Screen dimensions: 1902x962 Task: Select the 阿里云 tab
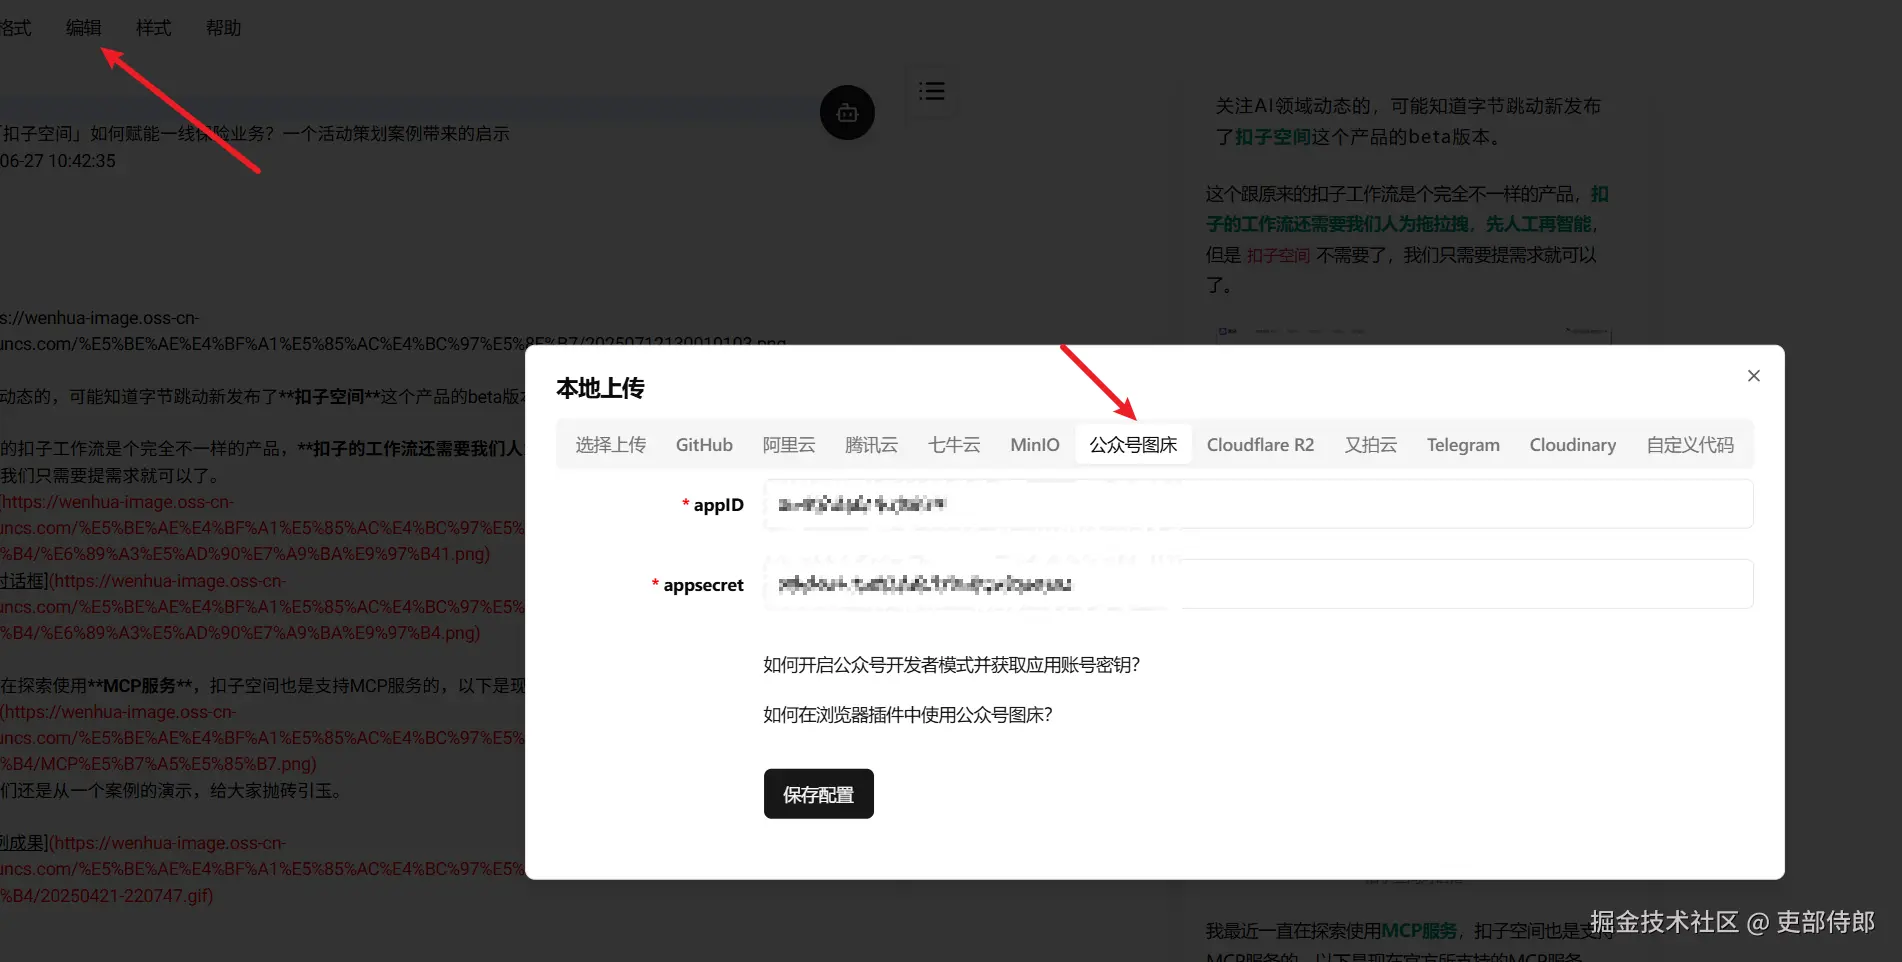(789, 444)
